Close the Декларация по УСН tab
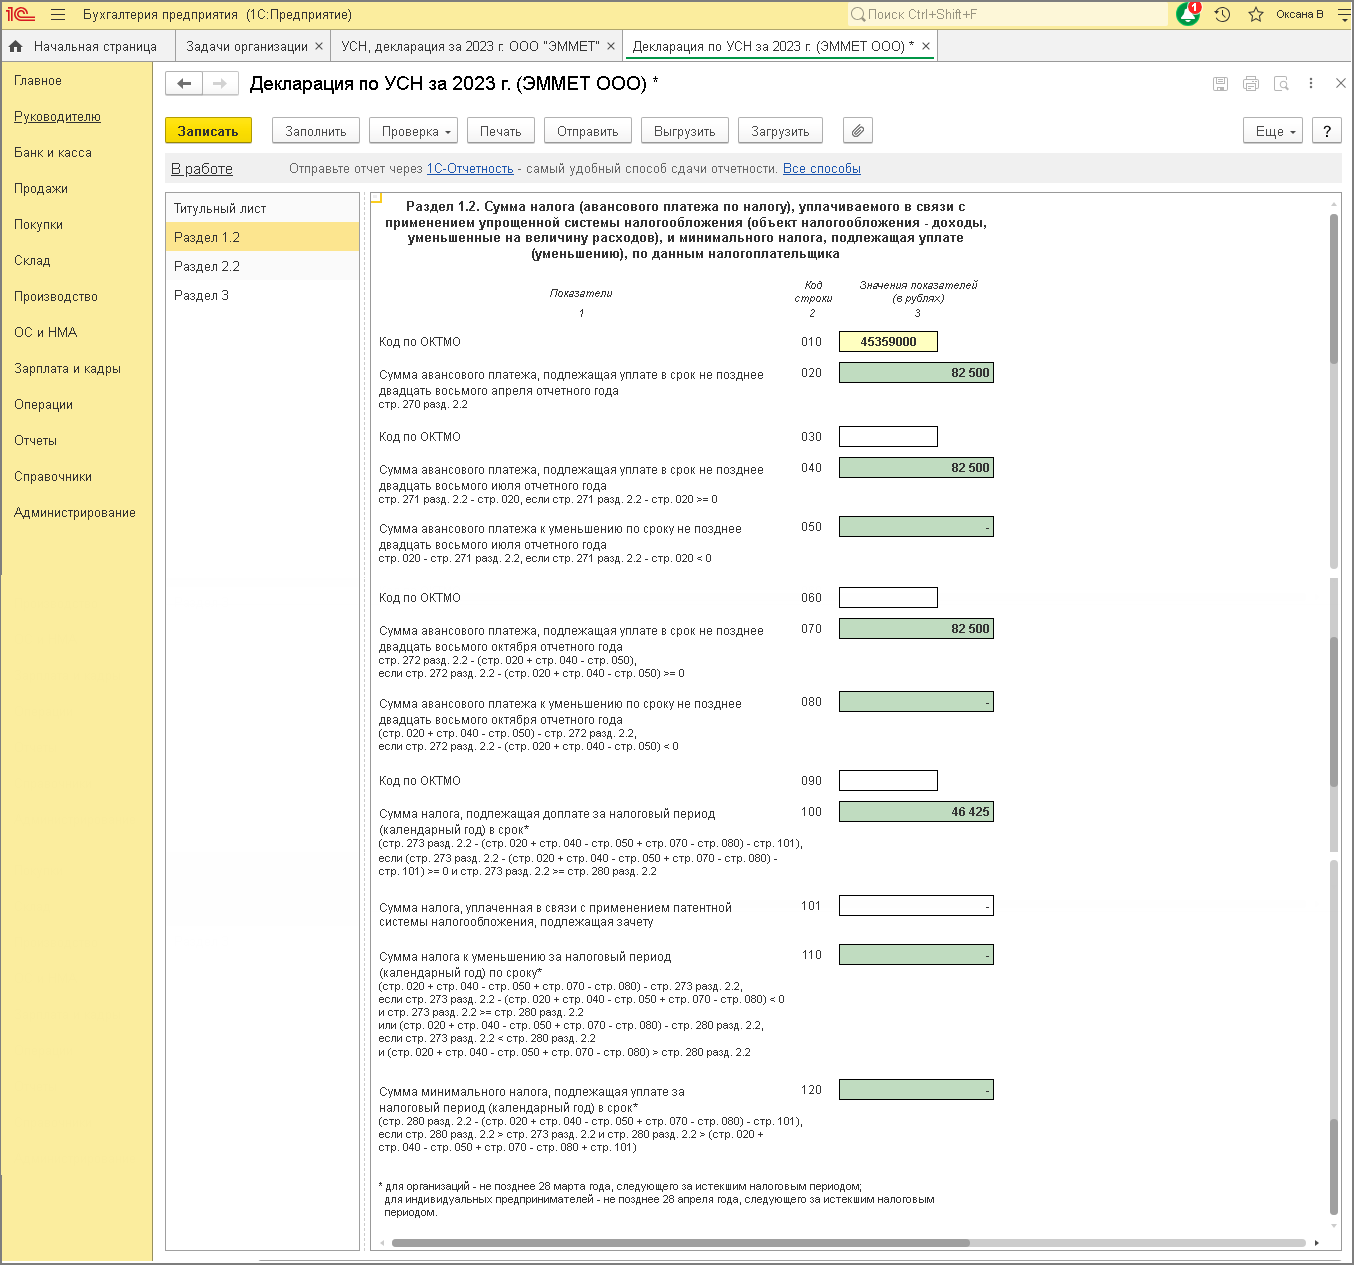 [926, 46]
